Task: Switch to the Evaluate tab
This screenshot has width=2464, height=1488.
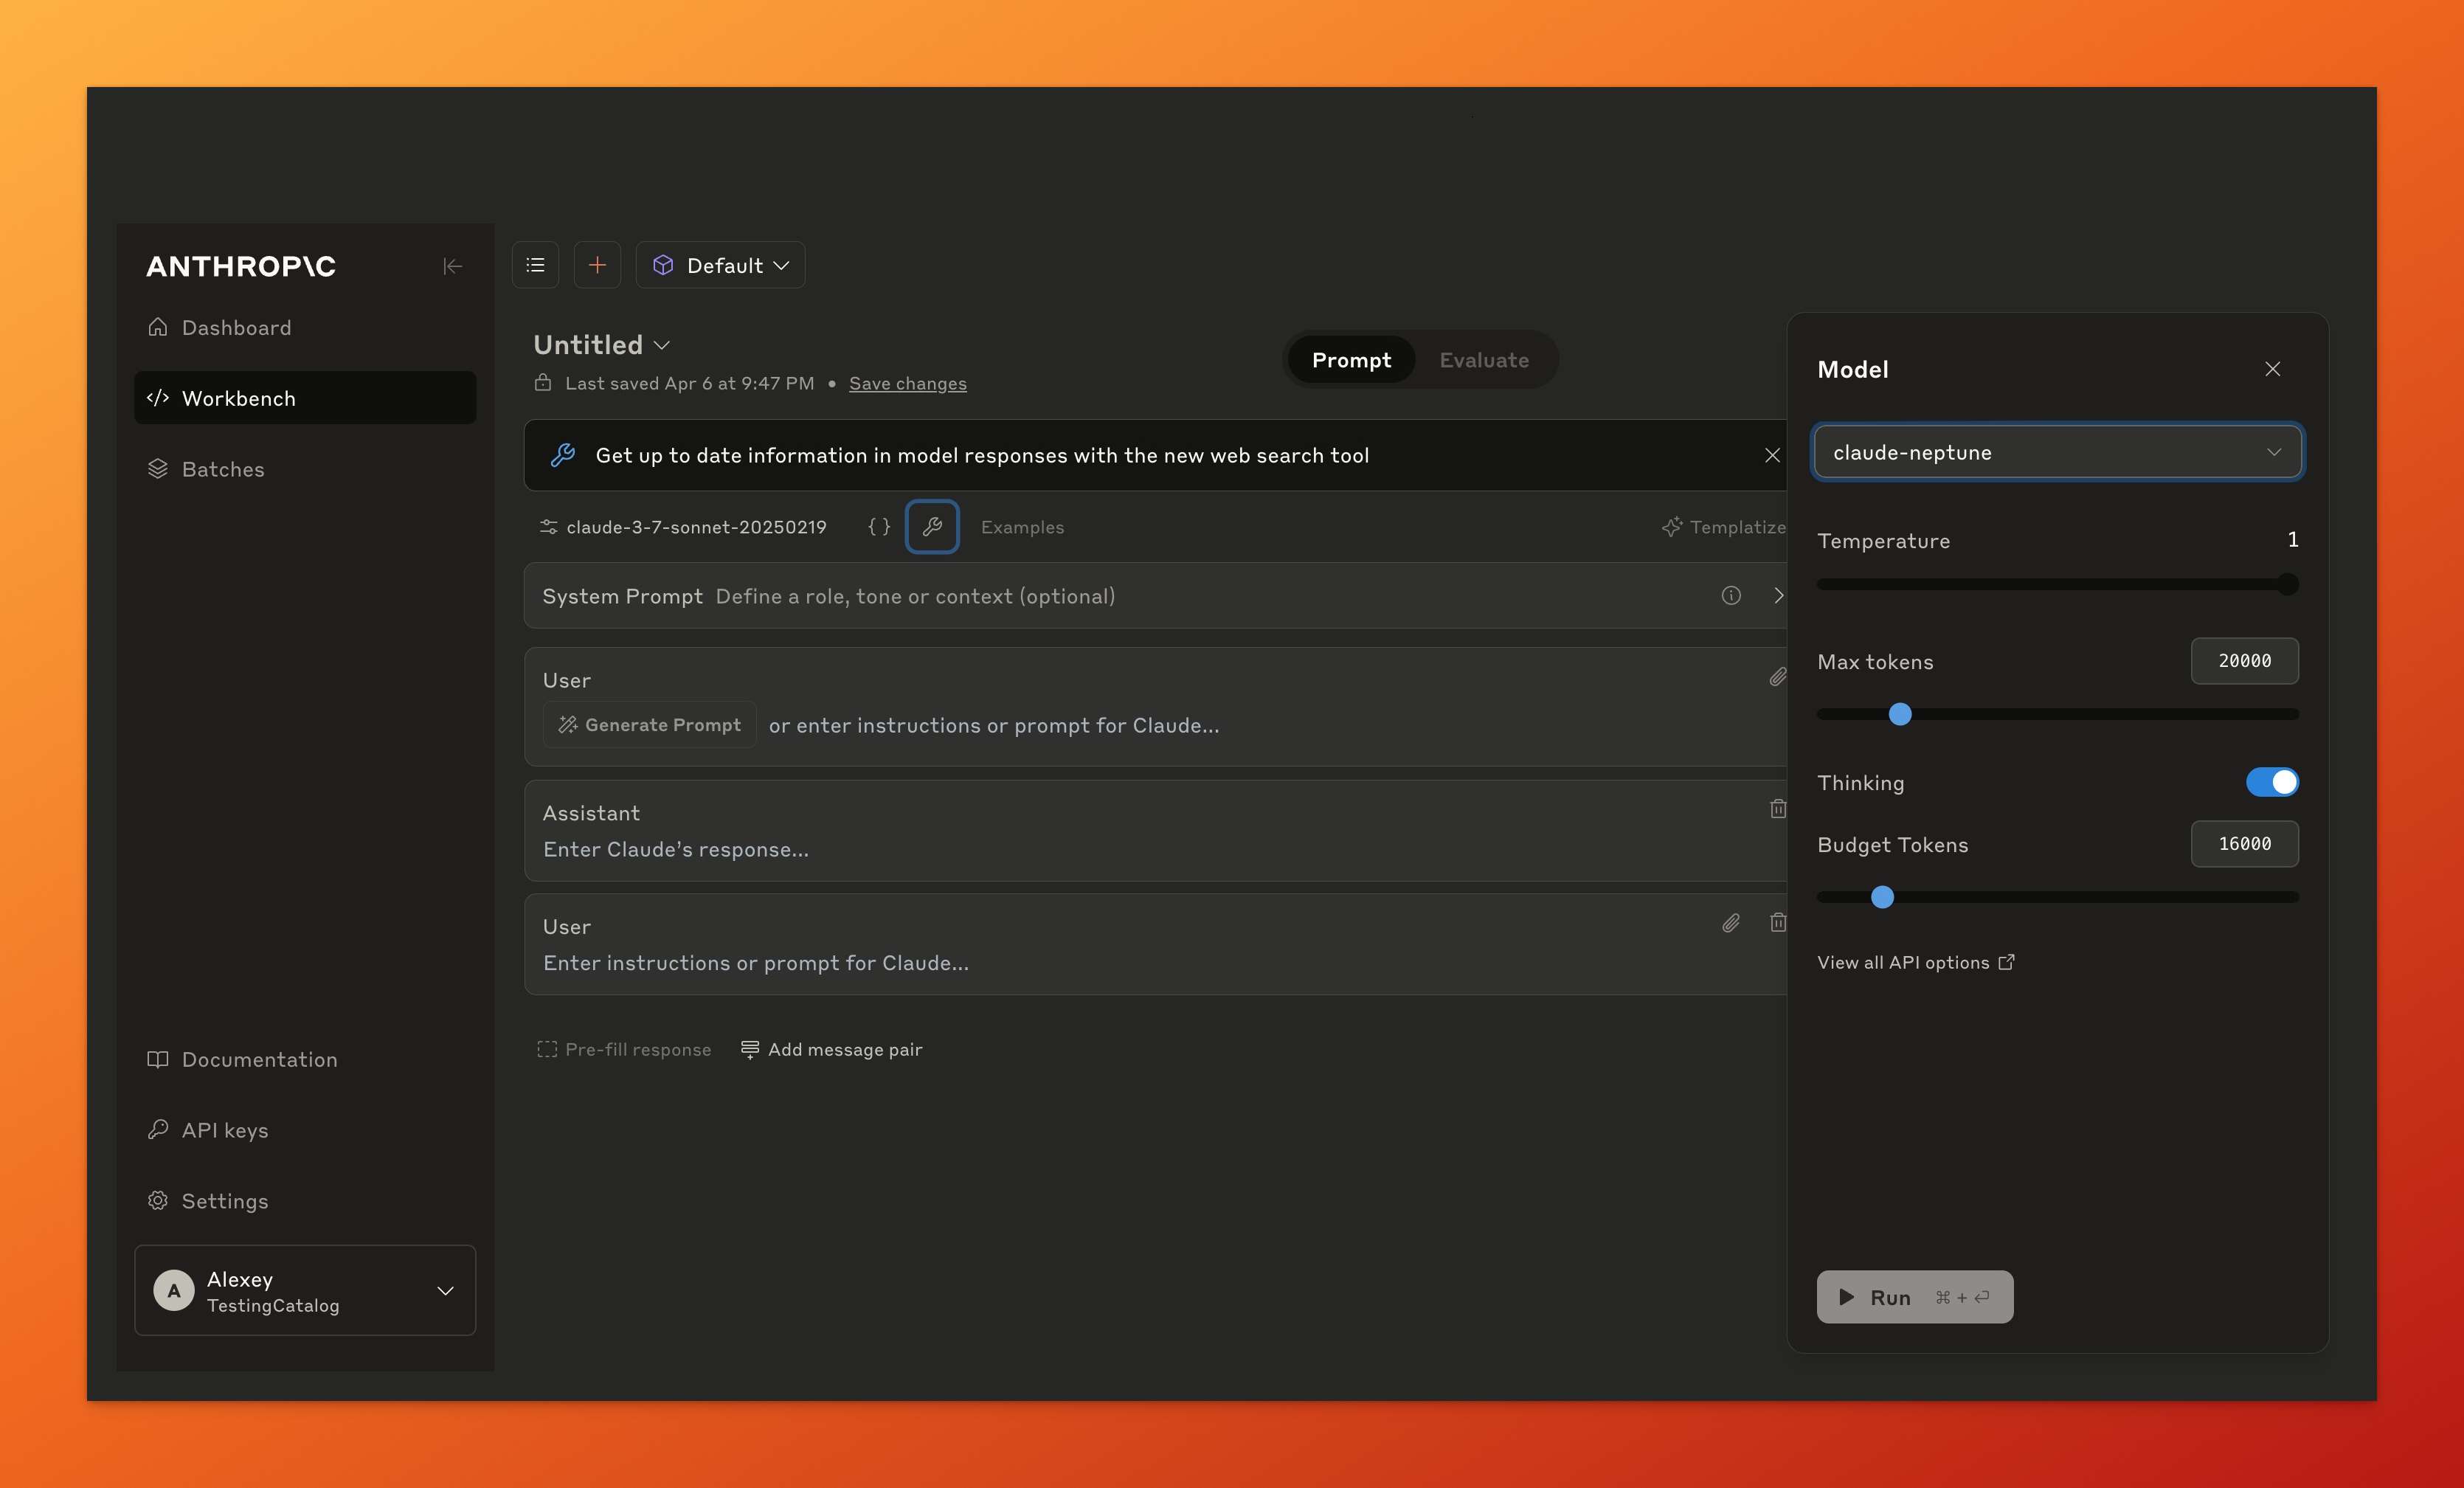Action: [x=1483, y=360]
